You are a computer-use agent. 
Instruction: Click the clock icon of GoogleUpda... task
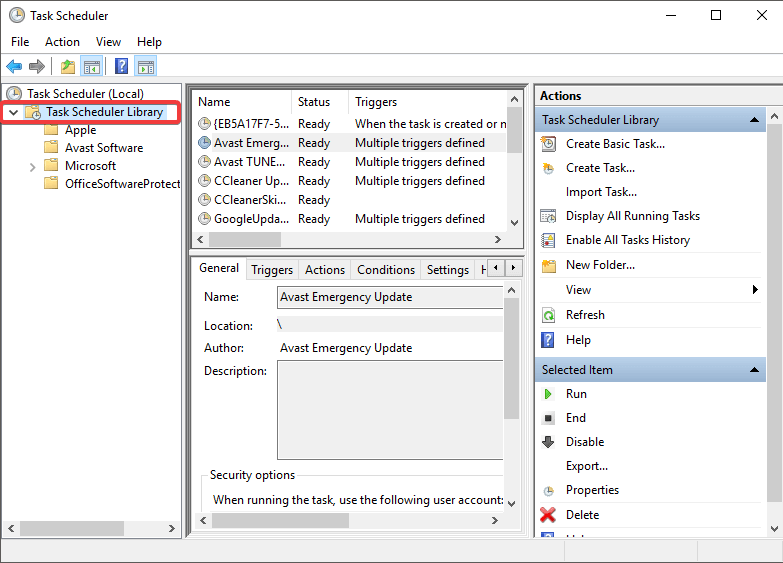point(204,218)
